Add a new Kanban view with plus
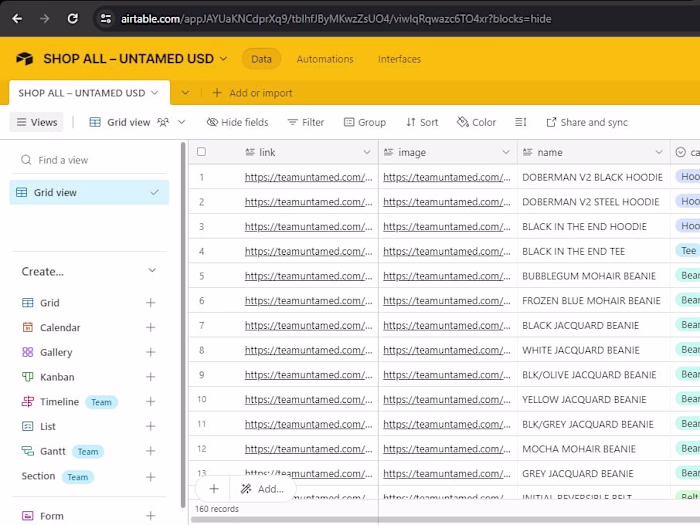 (x=150, y=377)
